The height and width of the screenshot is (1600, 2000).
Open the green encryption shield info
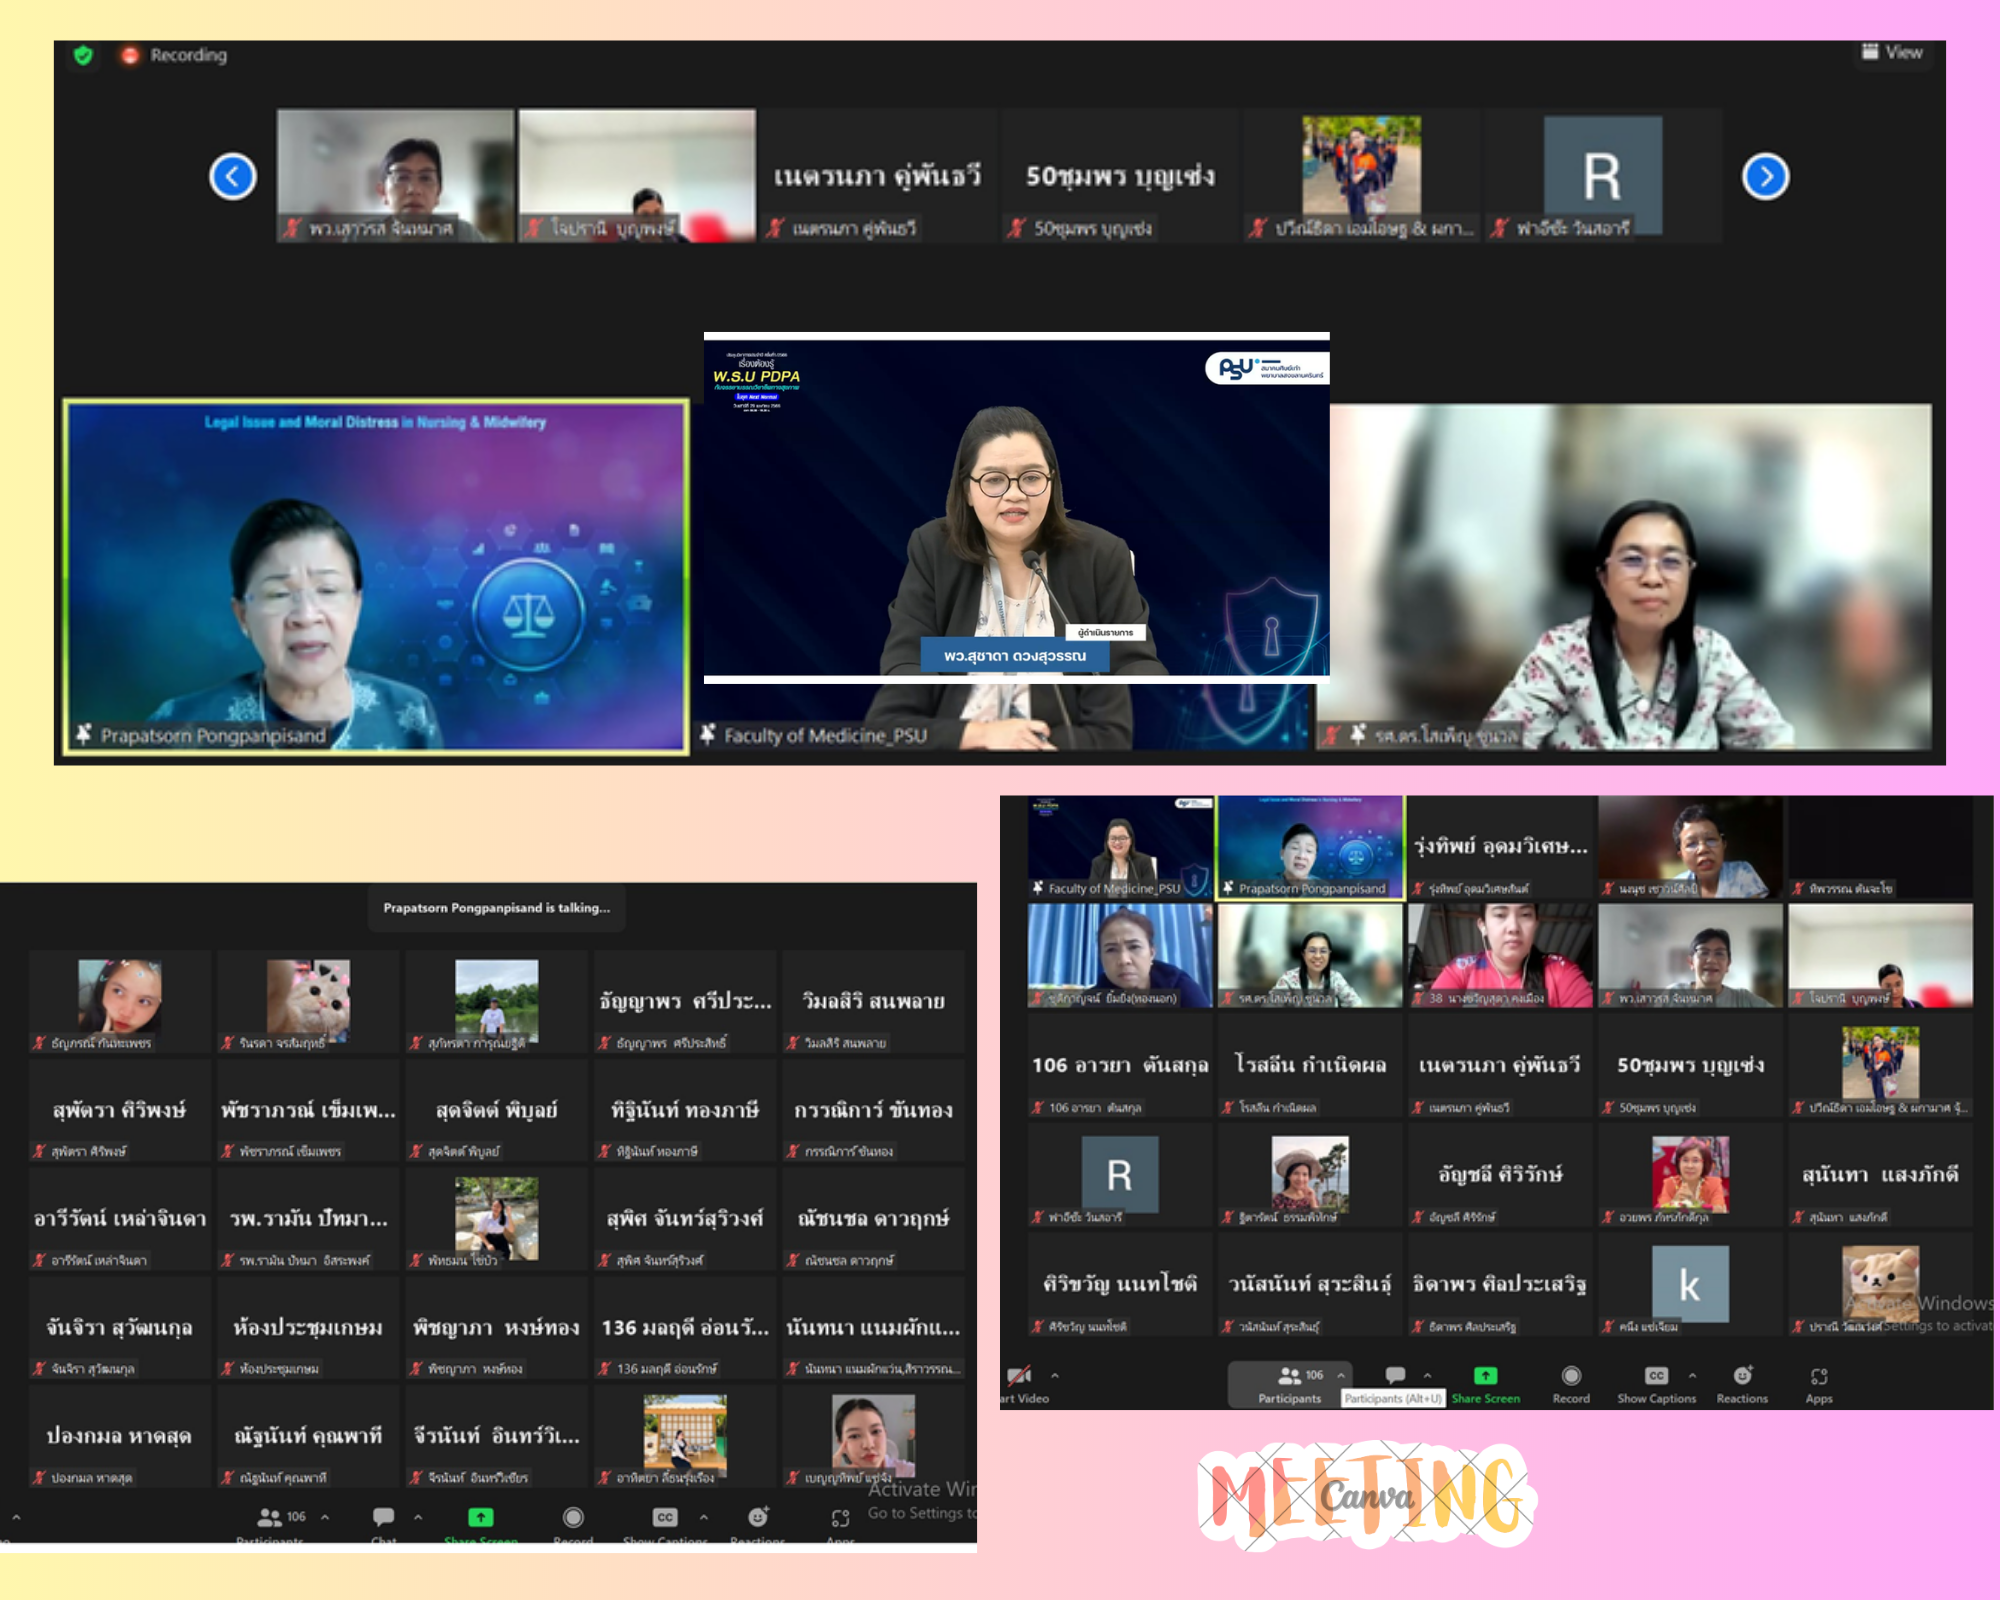pos(83,55)
